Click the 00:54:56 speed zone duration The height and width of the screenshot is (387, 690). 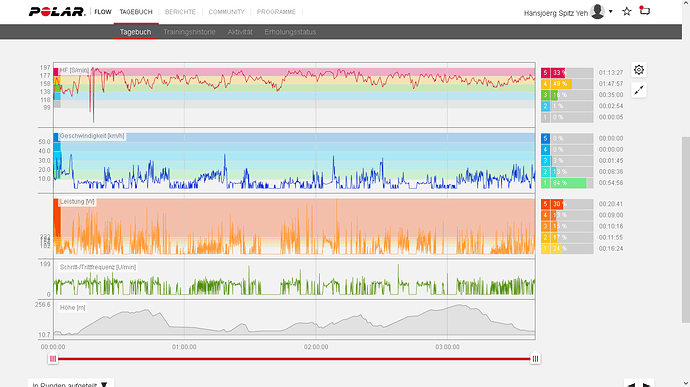click(611, 183)
